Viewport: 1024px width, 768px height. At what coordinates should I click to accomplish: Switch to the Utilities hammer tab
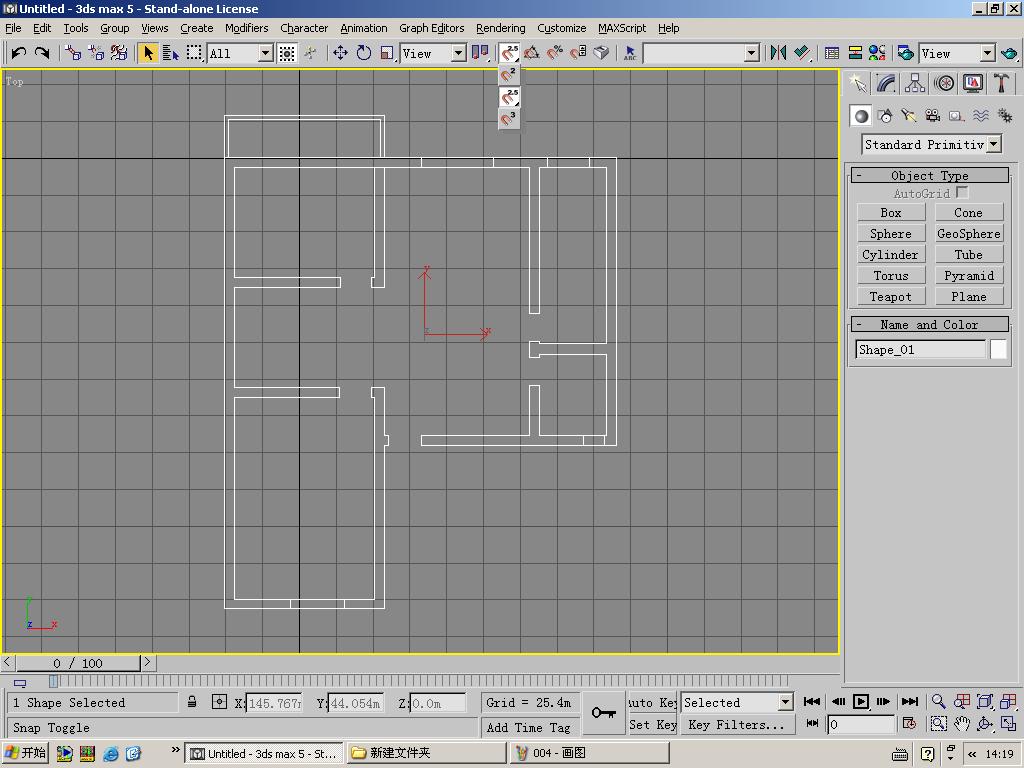(1001, 83)
